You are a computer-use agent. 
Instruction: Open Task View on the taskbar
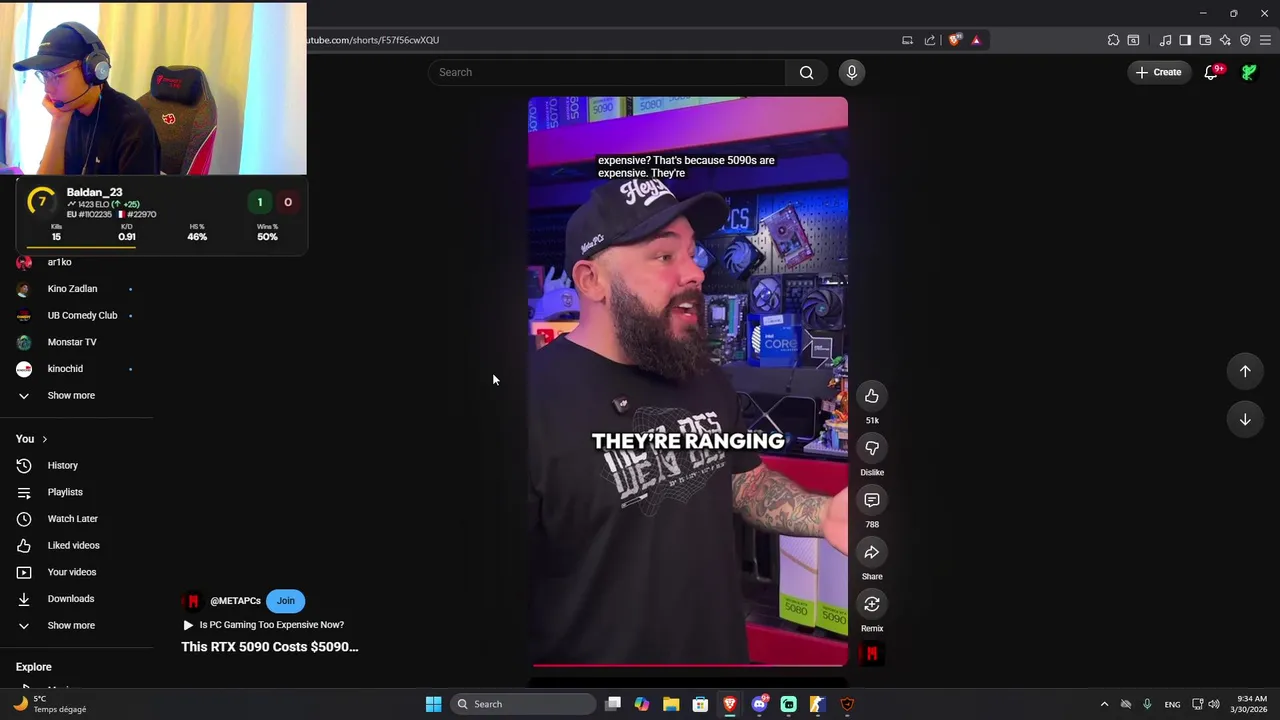[x=613, y=704]
